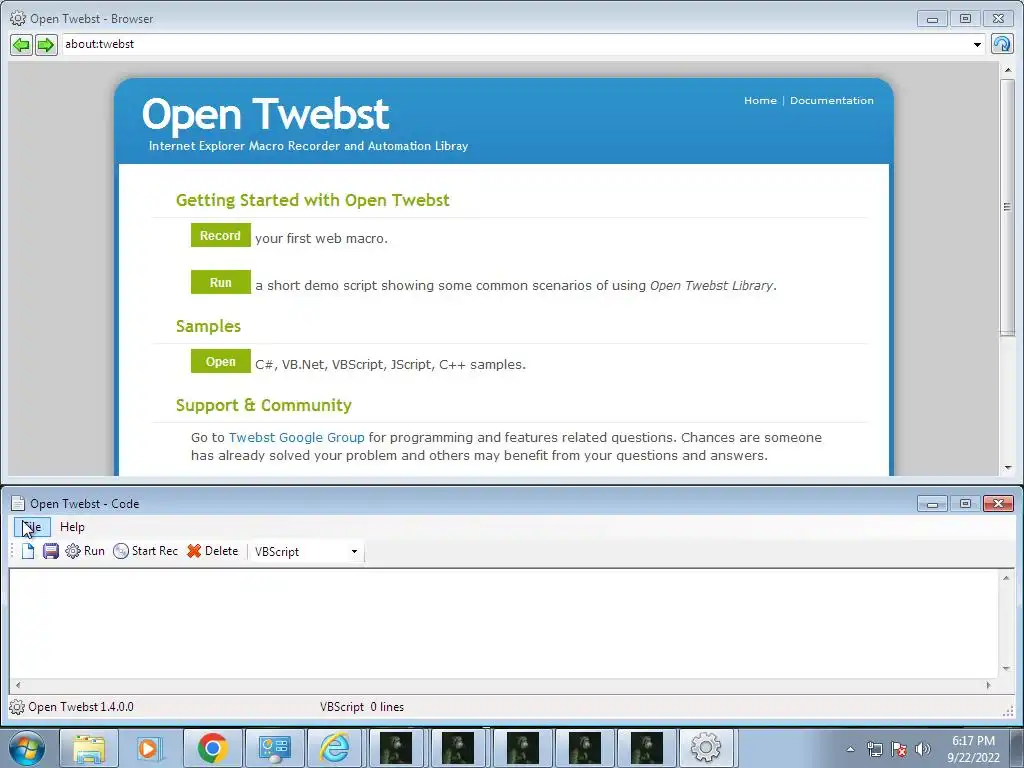
Task: Click the Windows Start orb button
Action: coord(27,748)
